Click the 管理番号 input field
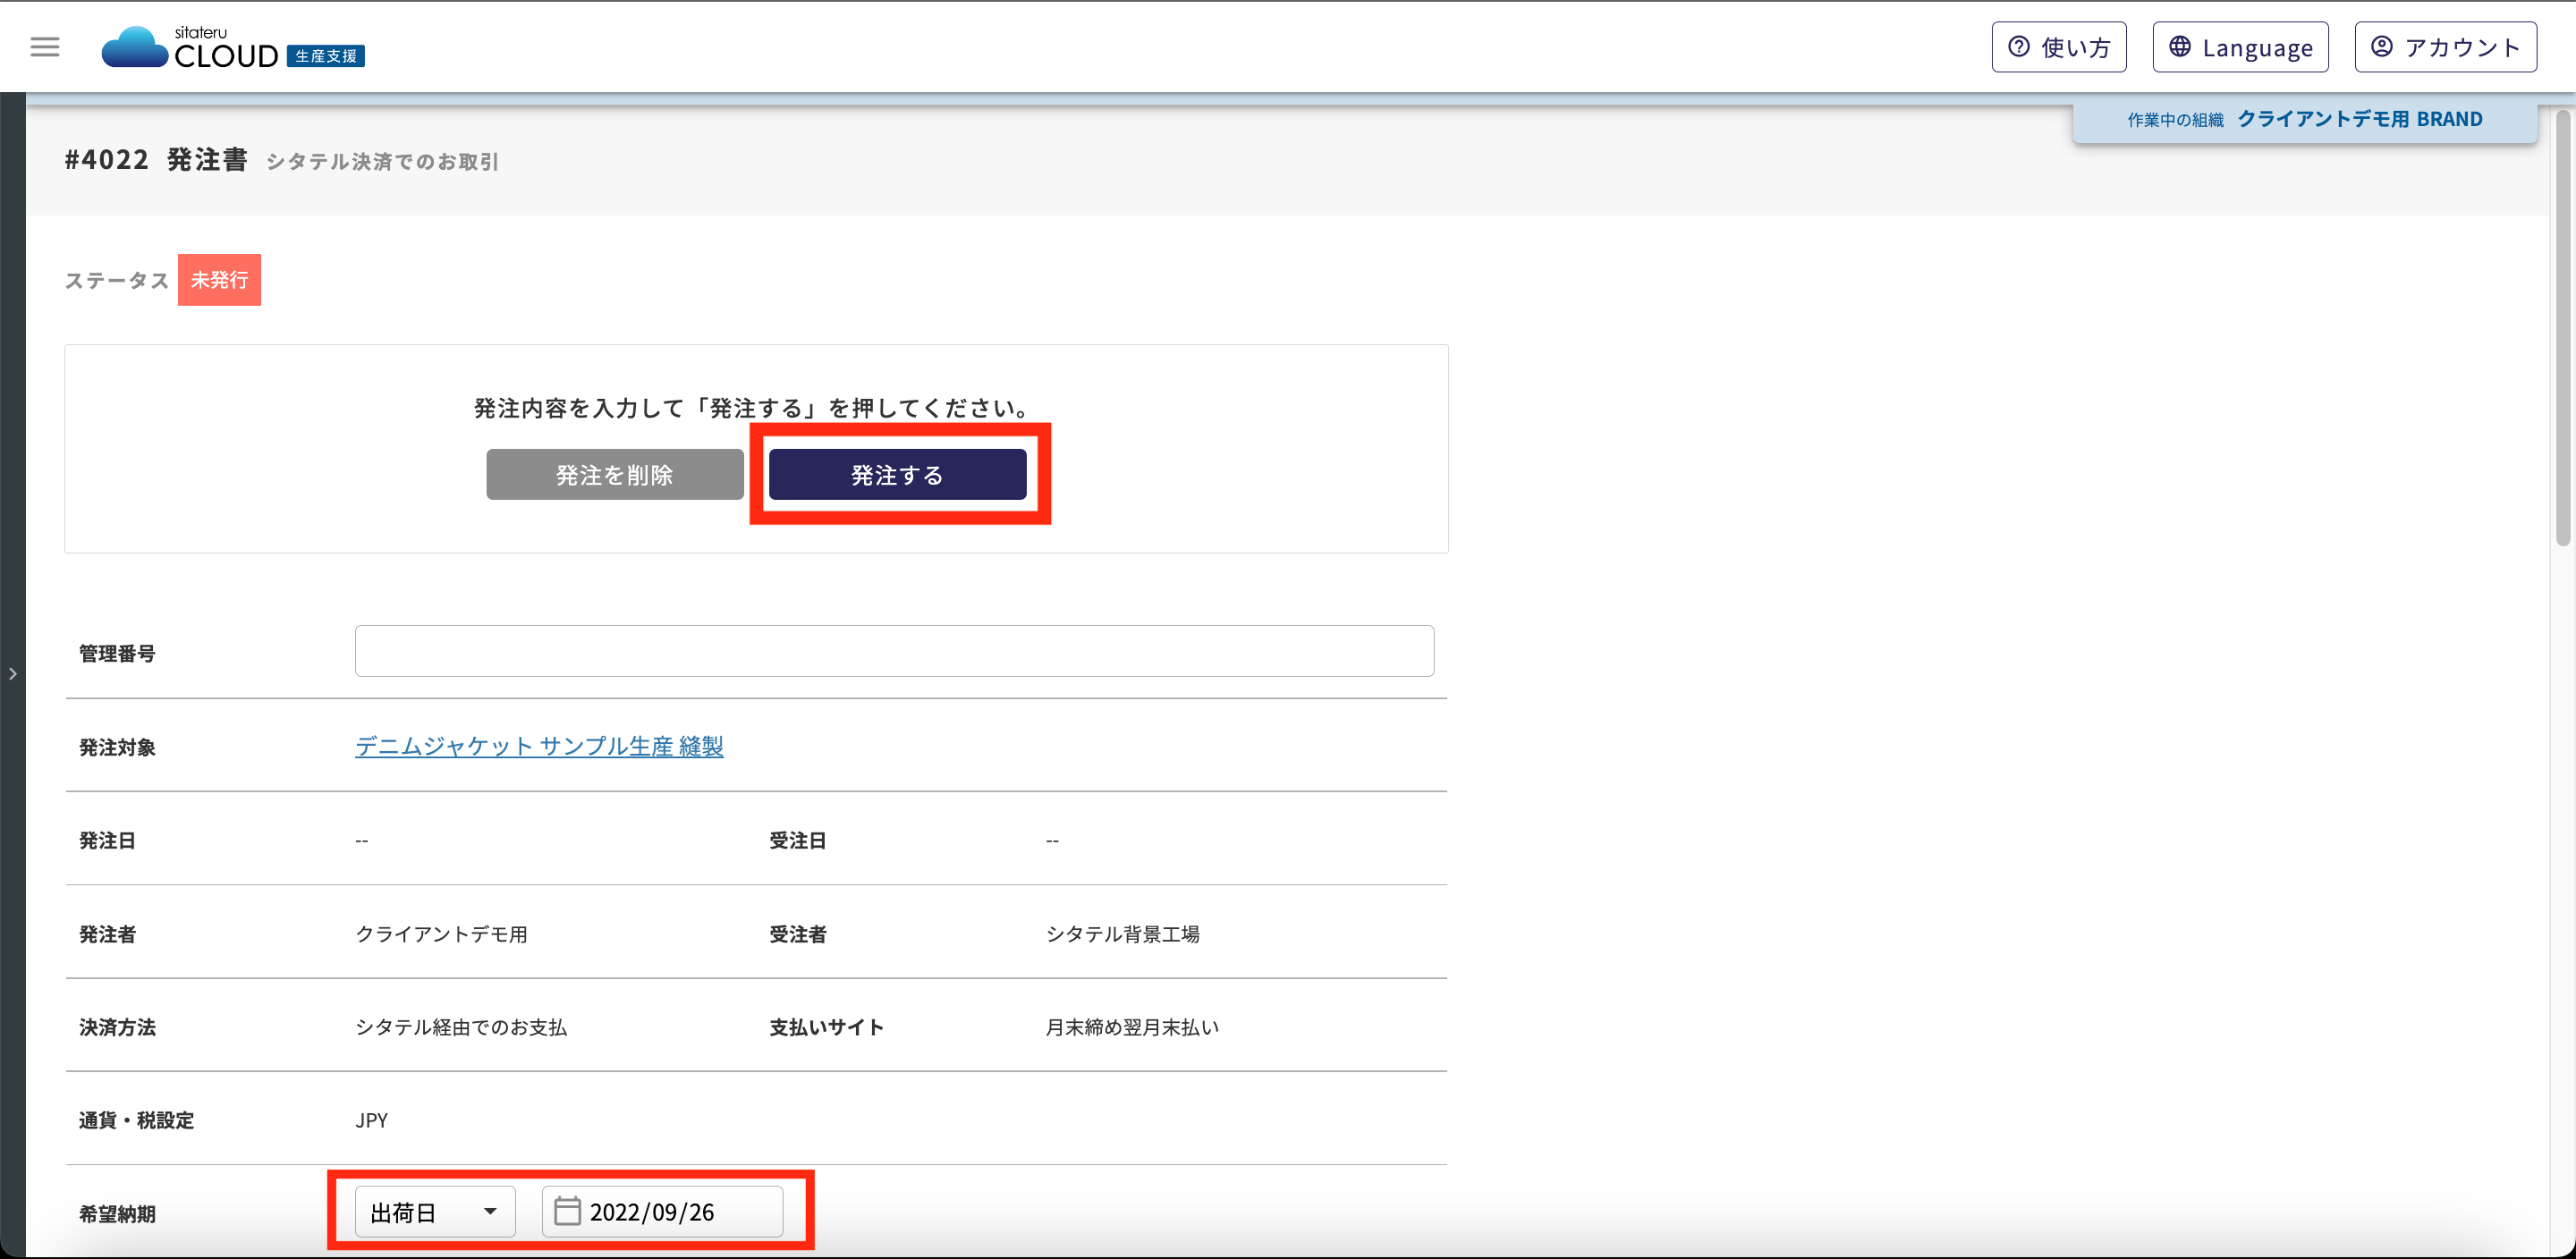The height and width of the screenshot is (1259, 2576). [x=894, y=651]
